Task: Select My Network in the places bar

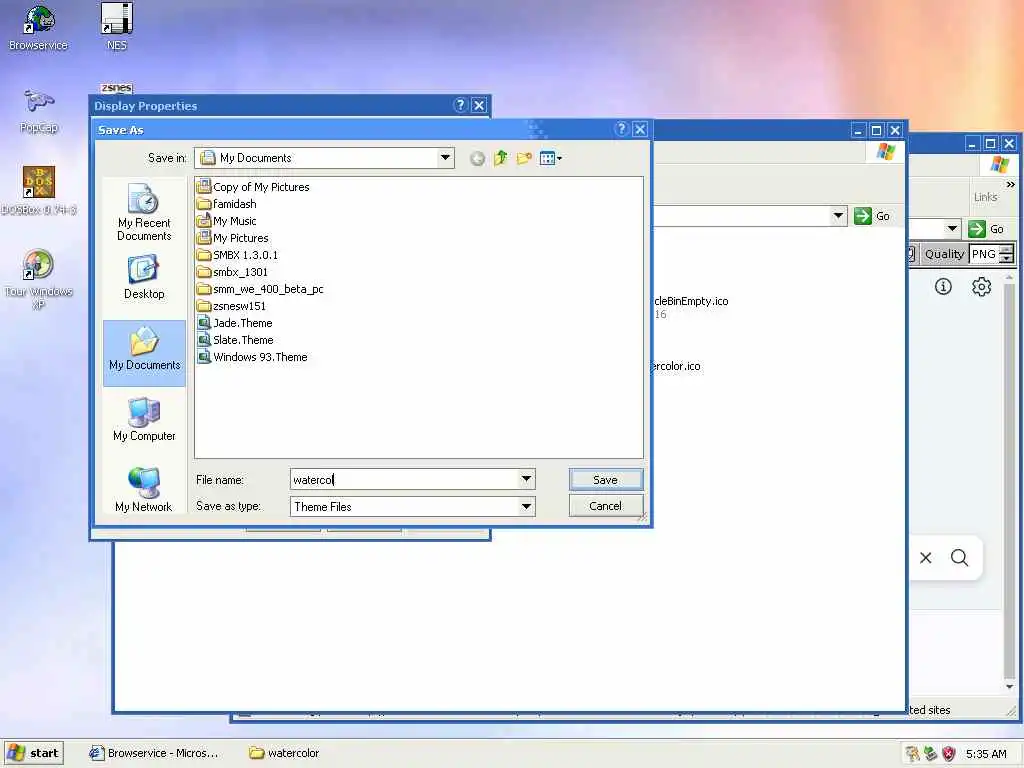Action: coord(144,490)
